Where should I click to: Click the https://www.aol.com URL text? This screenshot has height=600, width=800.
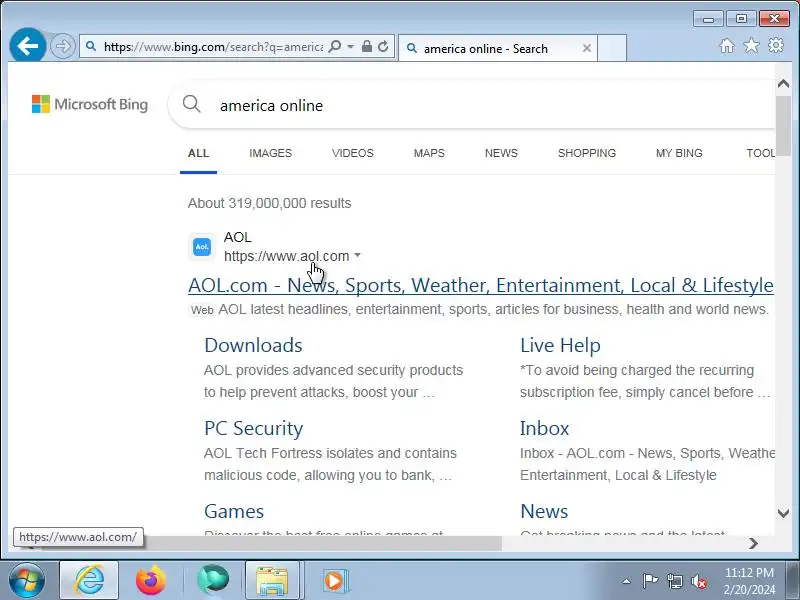click(x=287, y=256)
